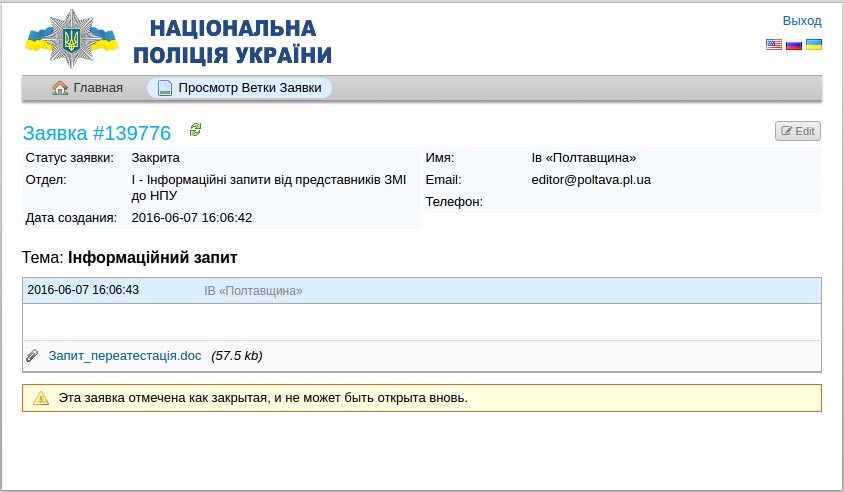Open the Главная tab
Screen dimensions: 844x492
[97, 88]
